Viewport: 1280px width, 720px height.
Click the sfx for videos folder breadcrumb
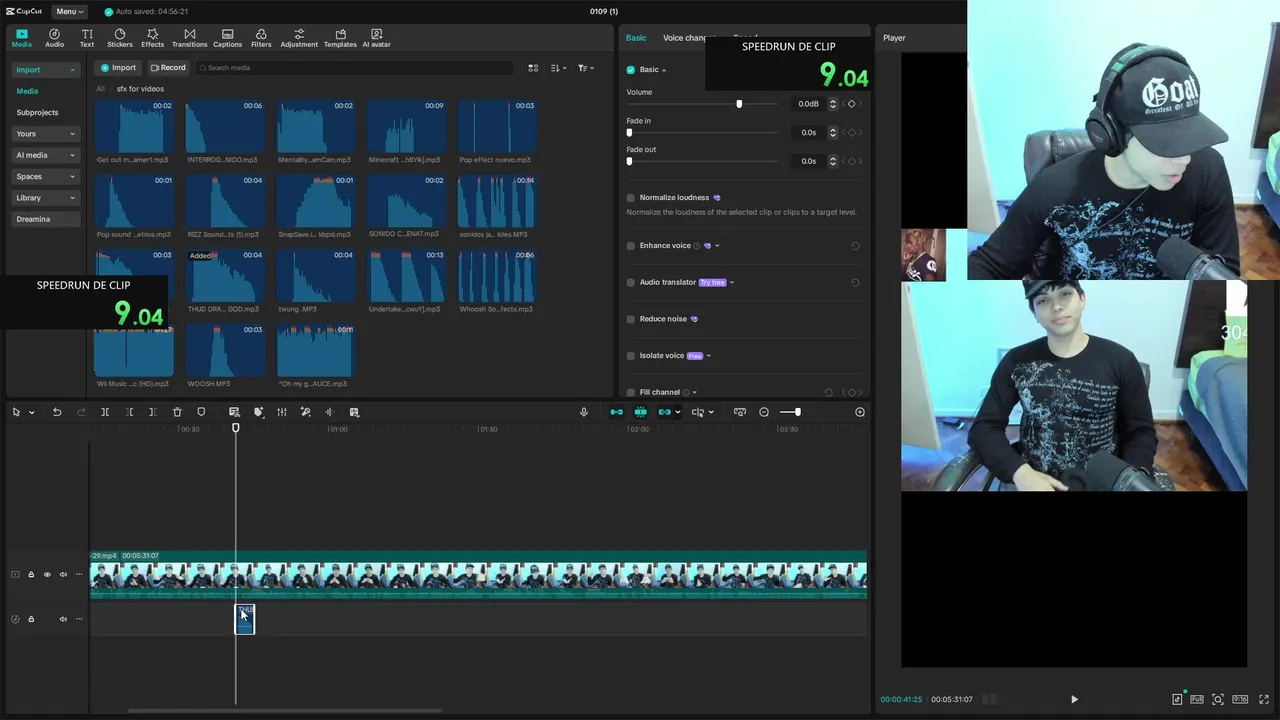[x=140, y=89]
